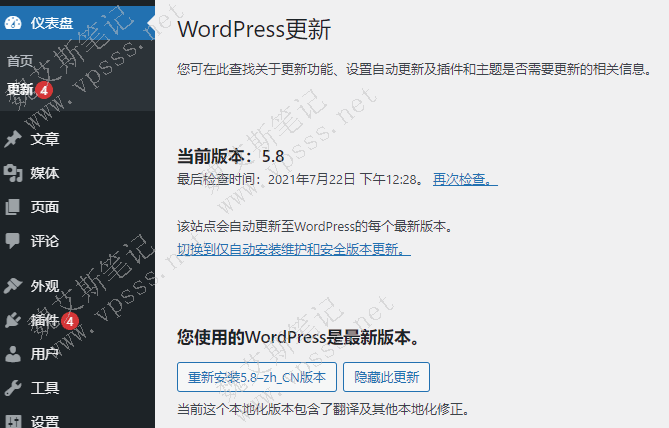
Task: Click the dashboard gauge icon
Action: pyautogui.click(x=13, y=23)
